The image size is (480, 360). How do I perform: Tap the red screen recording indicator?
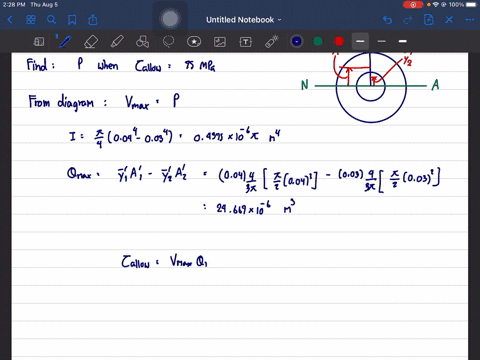click(413, 5)
